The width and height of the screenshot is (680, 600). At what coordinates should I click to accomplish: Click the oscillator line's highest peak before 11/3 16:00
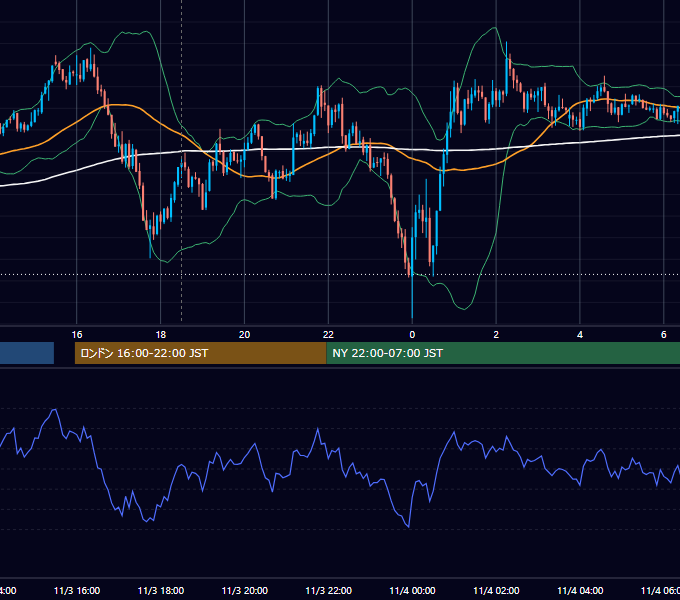[x=55, y=409]
